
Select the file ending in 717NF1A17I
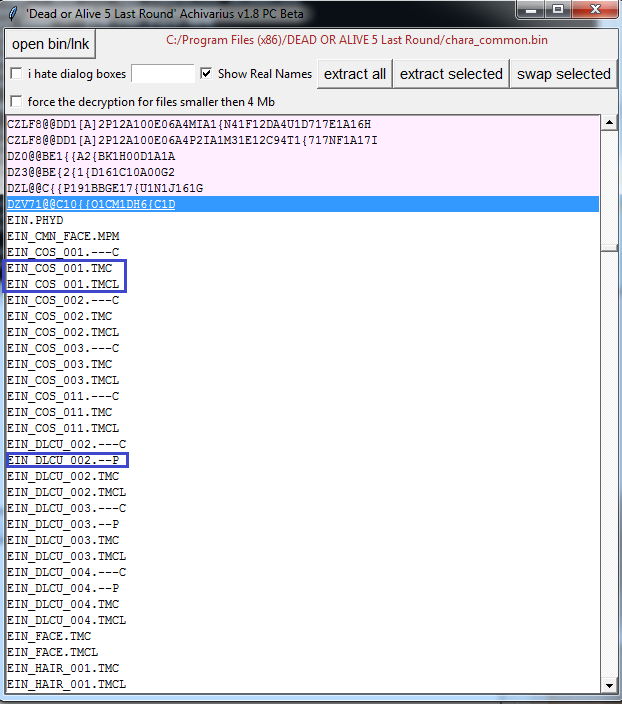pos(303,141)
